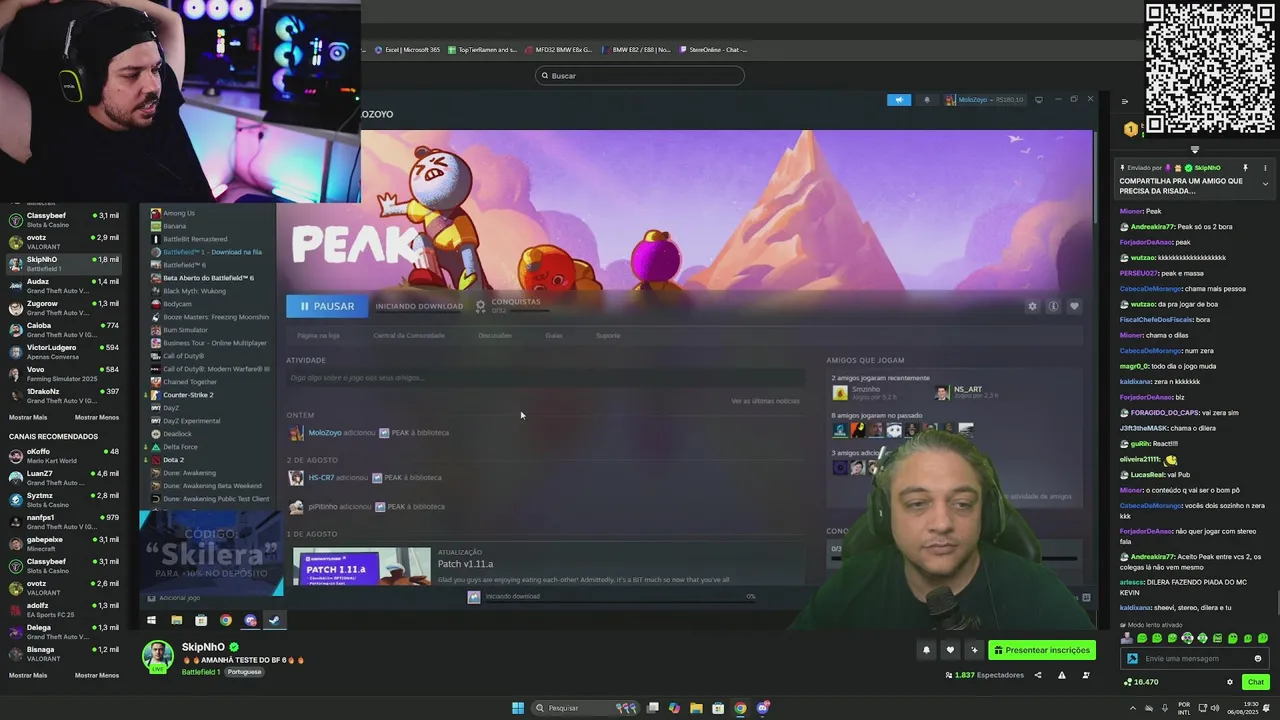Click Envie uma mensagem chat input

[1193, 659]
